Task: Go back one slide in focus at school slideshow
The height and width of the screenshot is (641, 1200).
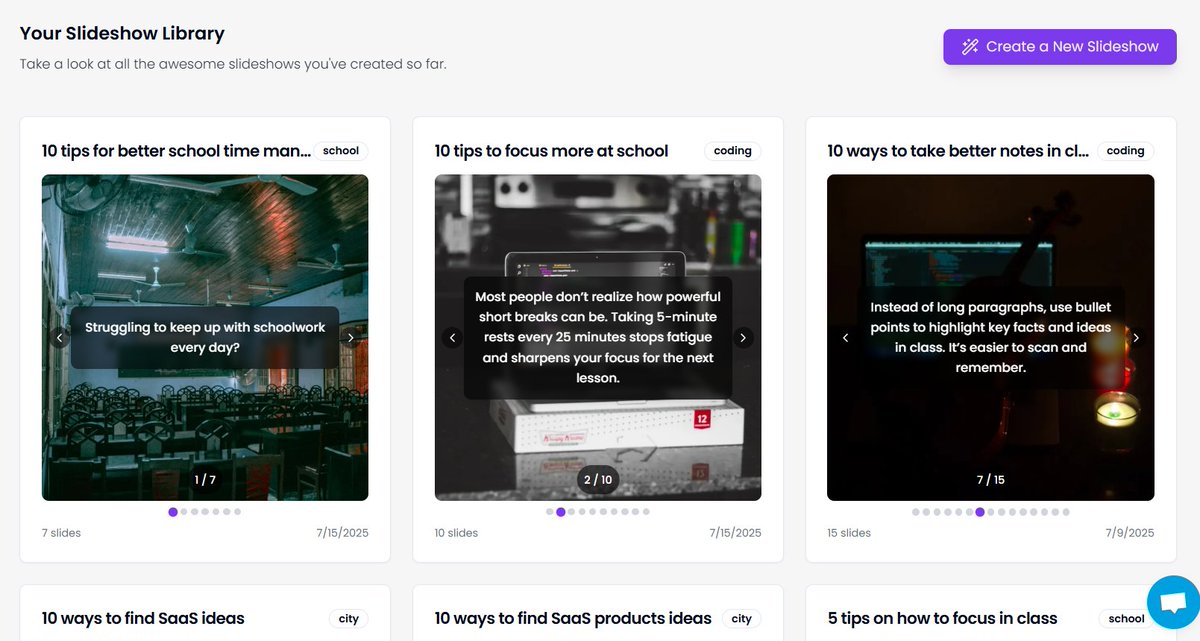Action: pos(452,338)
